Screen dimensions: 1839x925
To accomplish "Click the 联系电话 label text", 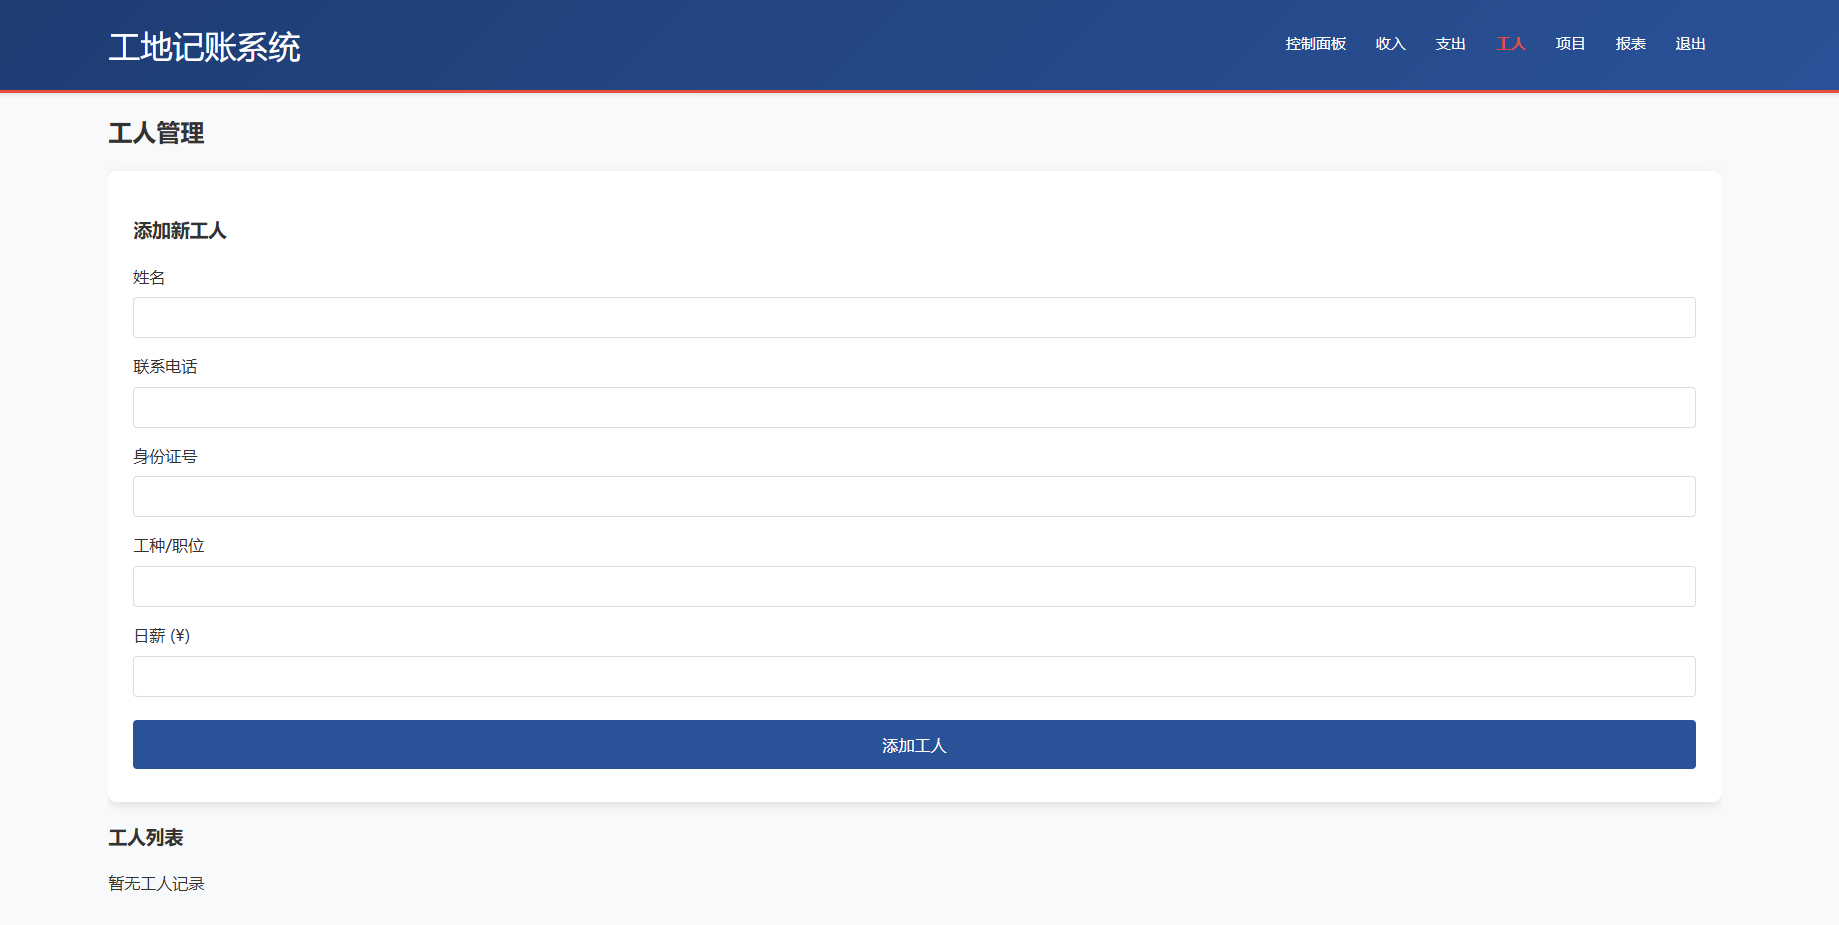I will tap(165, 367).
